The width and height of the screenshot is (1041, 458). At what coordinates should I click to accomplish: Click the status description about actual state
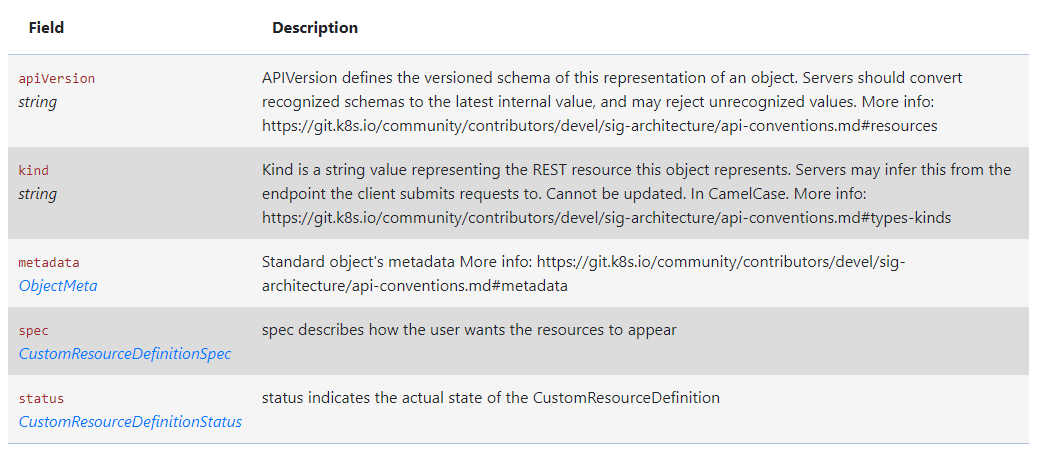coord(490,398)
